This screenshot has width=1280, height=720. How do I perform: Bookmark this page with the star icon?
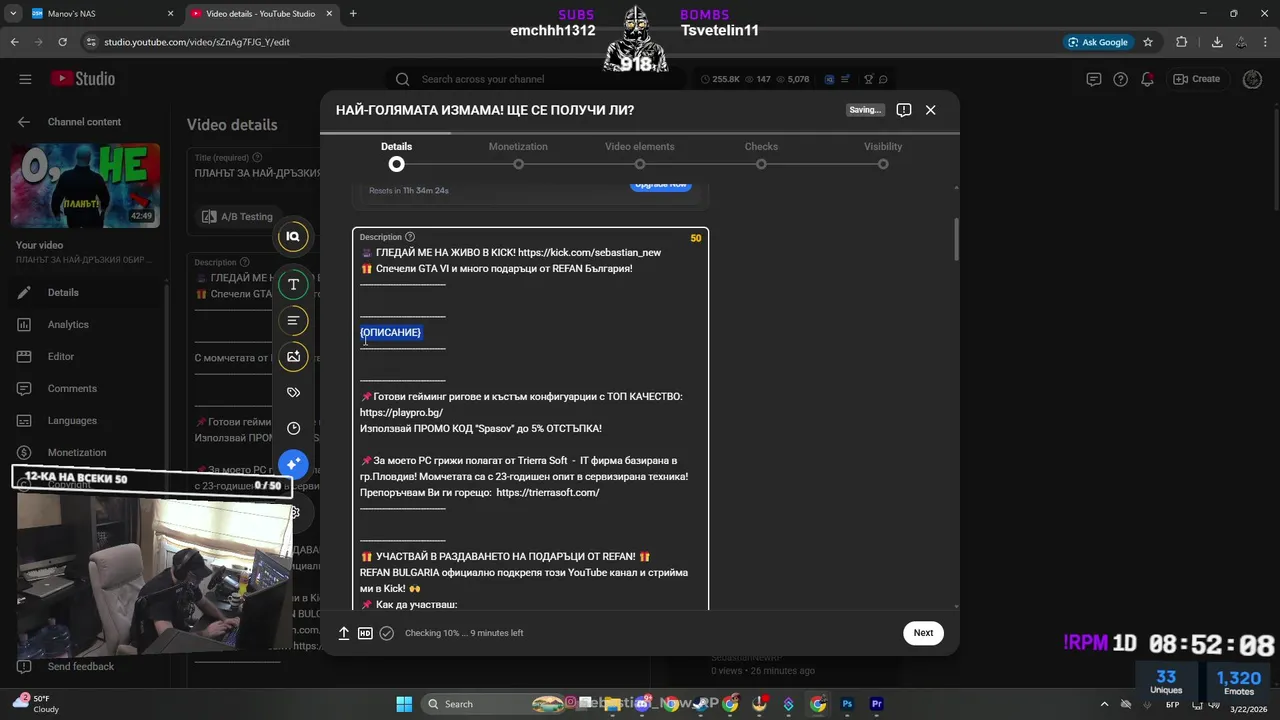click(1148, 42)
